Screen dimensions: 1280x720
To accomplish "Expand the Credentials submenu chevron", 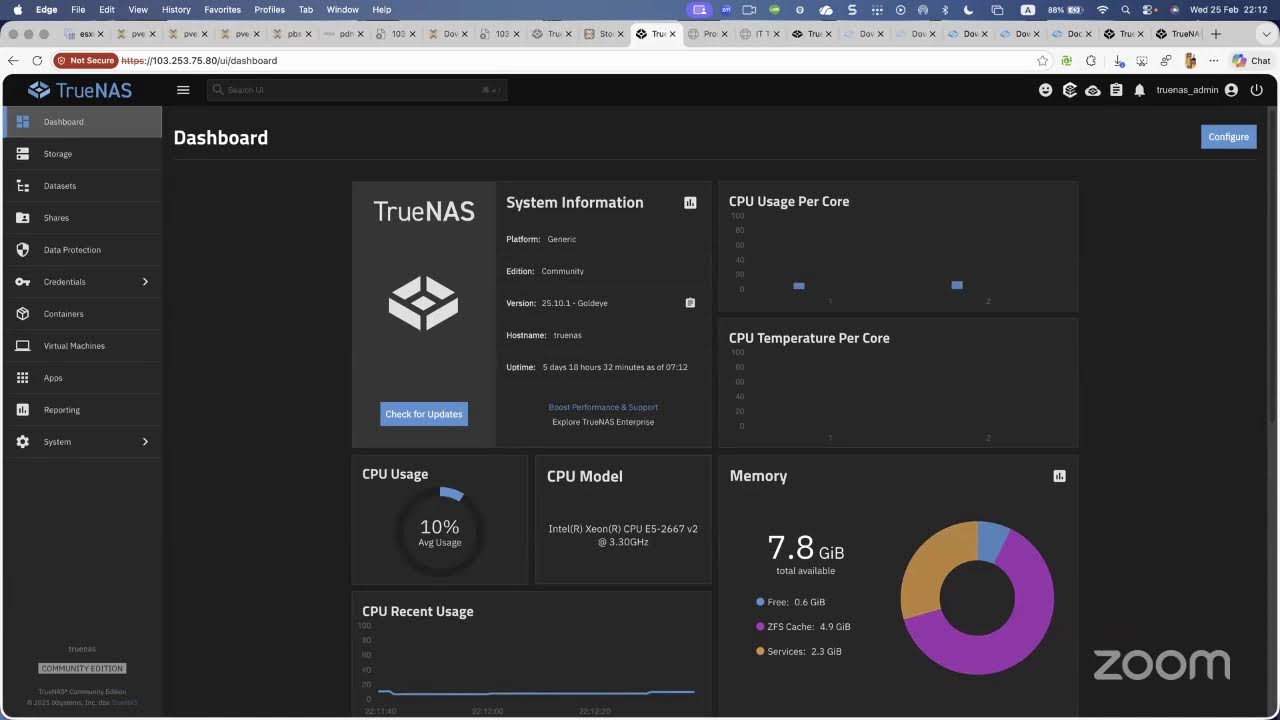I will (x=145, y=282).
